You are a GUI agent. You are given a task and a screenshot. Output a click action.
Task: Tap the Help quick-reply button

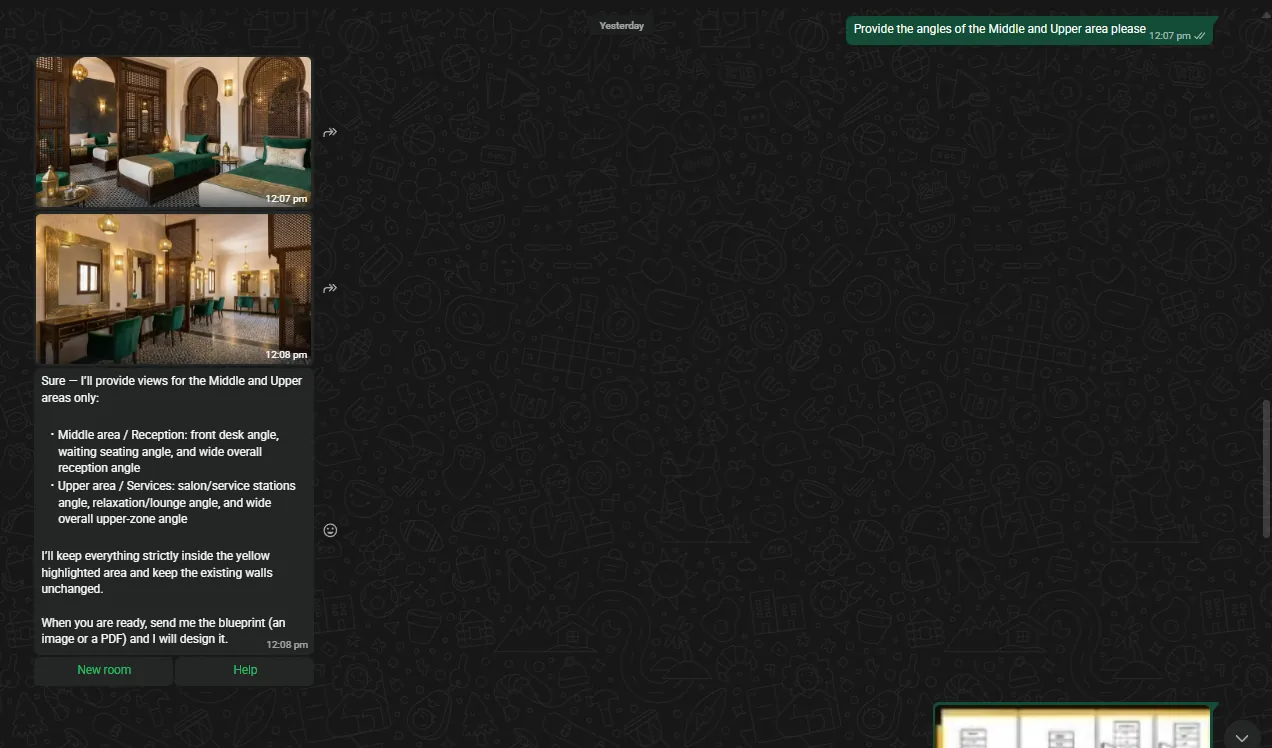245,670
